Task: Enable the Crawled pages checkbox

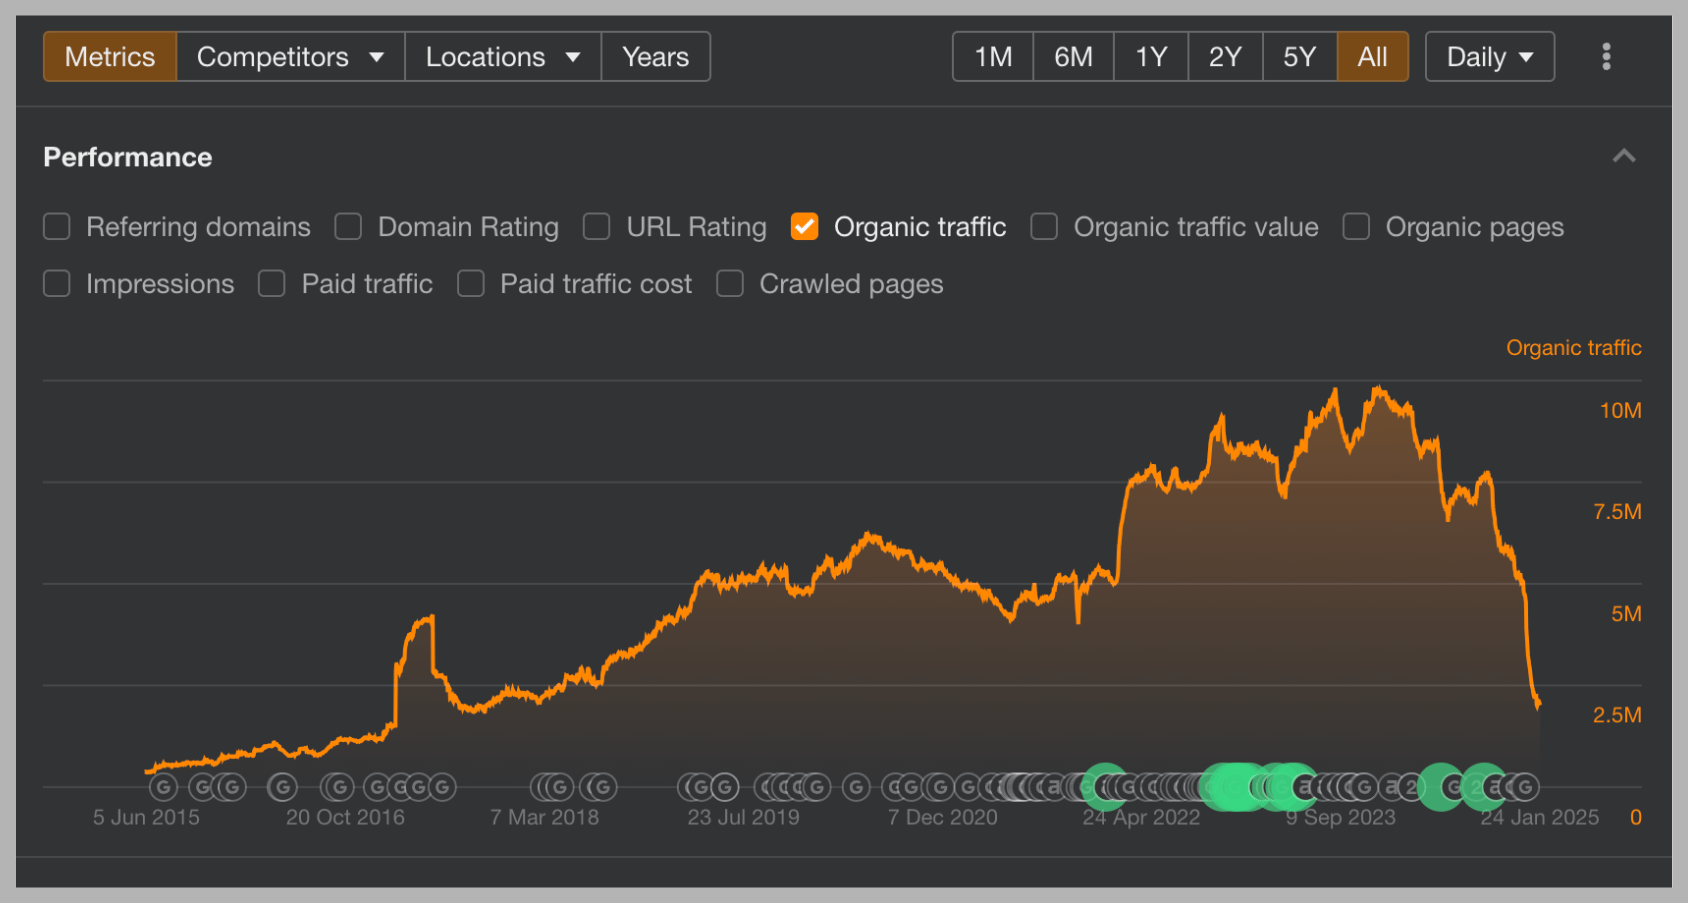Action: tap(730, 284)
